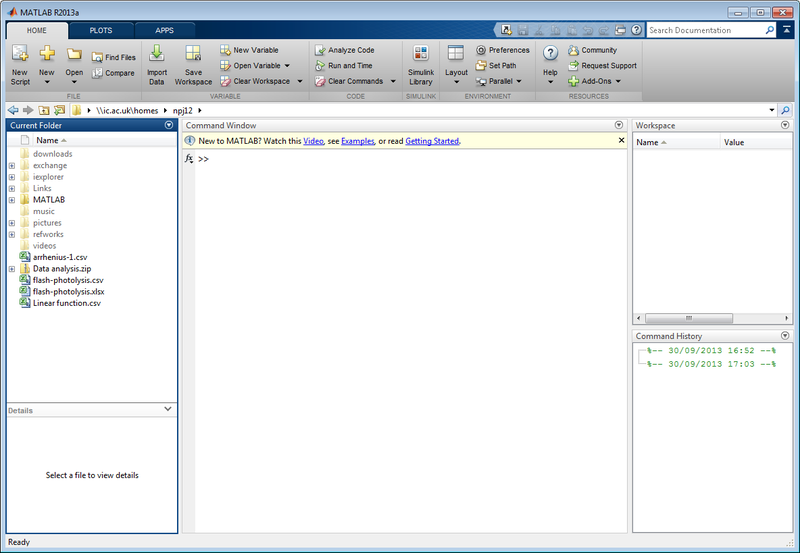Screen dimensions: 800x553
Task: Click the quick access Undo icon
Action: [587, 30]
